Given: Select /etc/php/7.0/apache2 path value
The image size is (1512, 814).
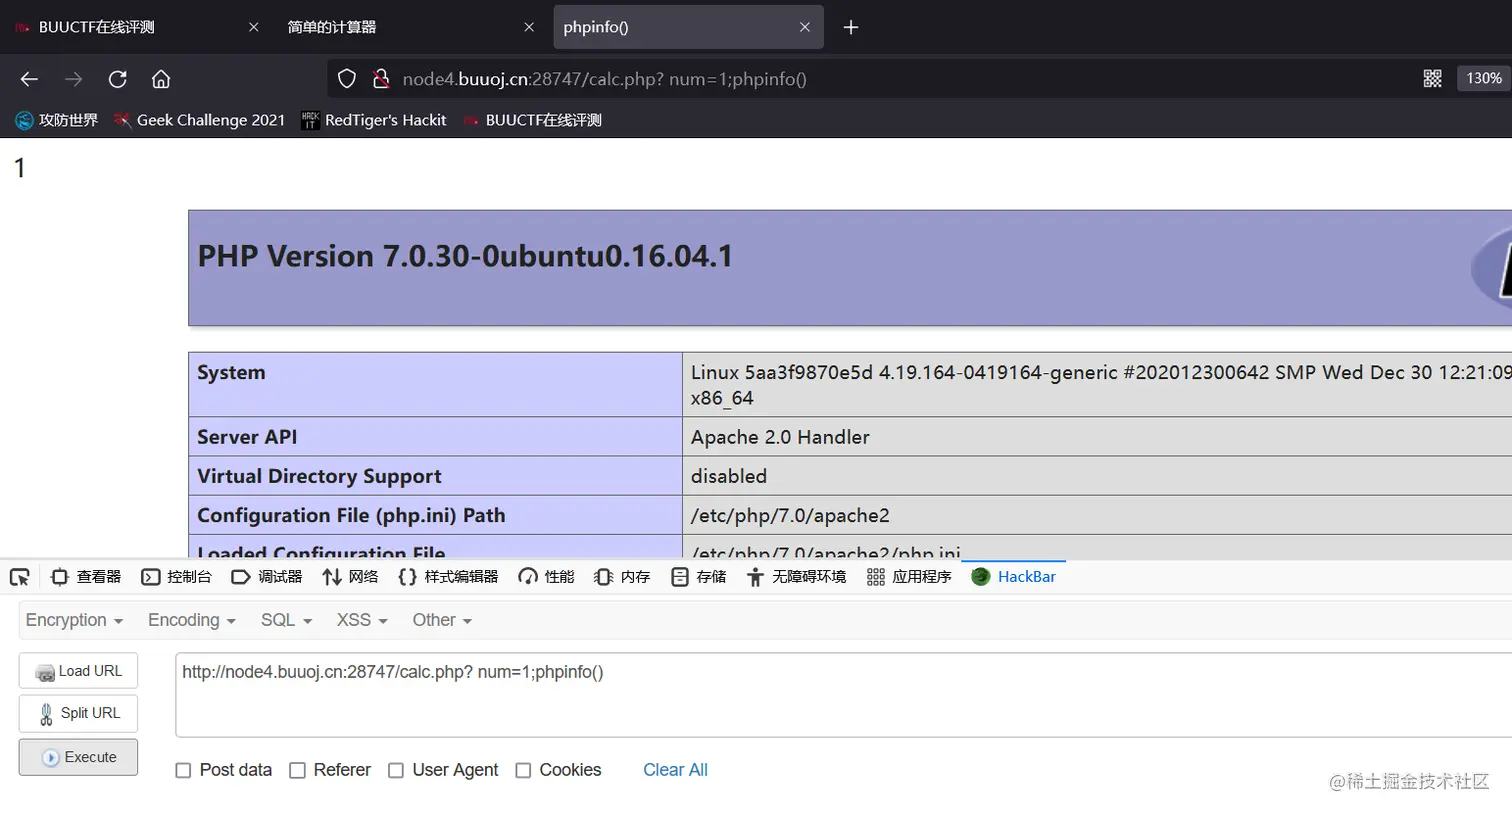Looking at the screenshot, I should point(790,516).
